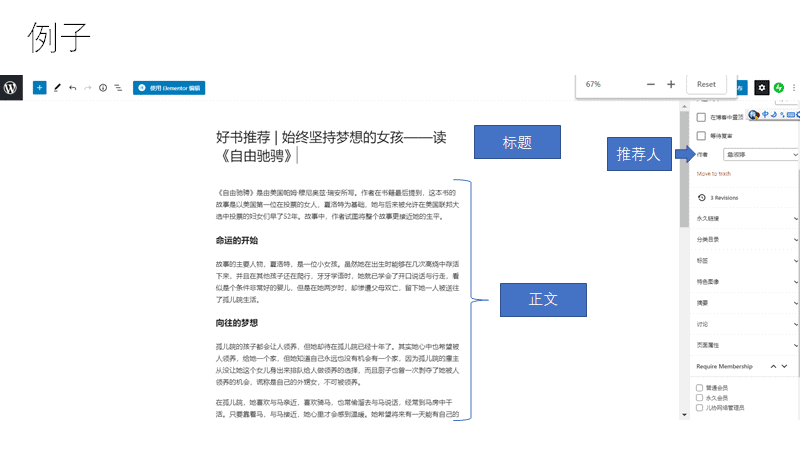The width and height of the screenshot is (800, 450).
Task: Check the 普通会员 membership checkbox
Action: coord(699,386)
